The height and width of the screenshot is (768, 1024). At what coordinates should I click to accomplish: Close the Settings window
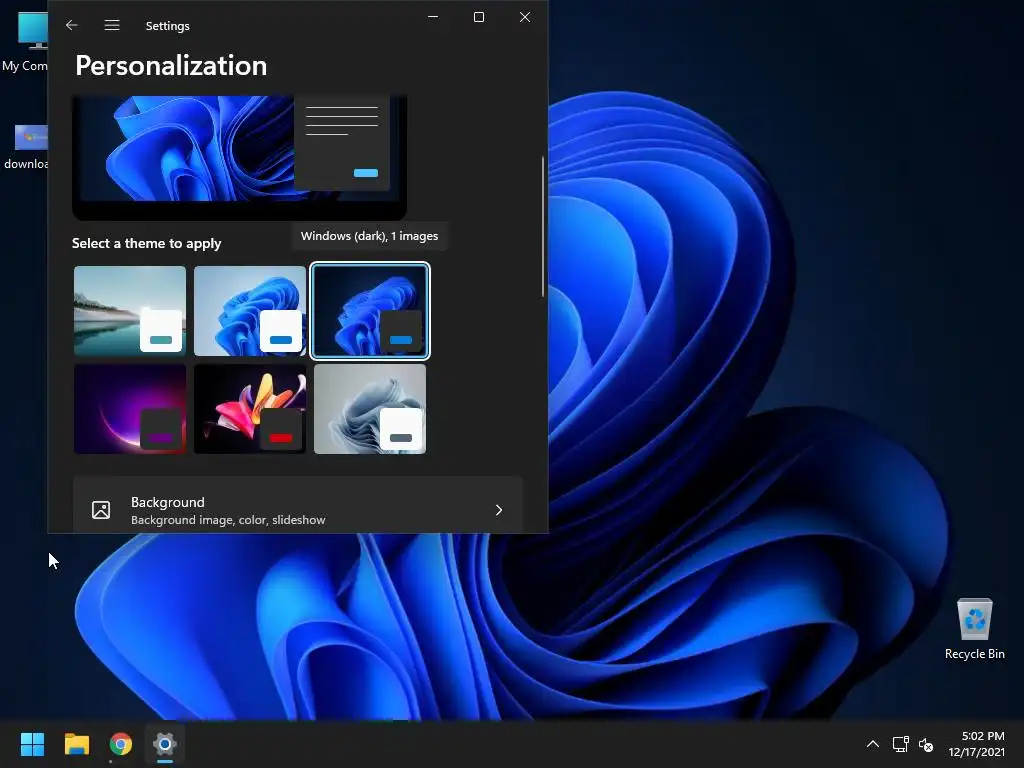pos(525,17)
